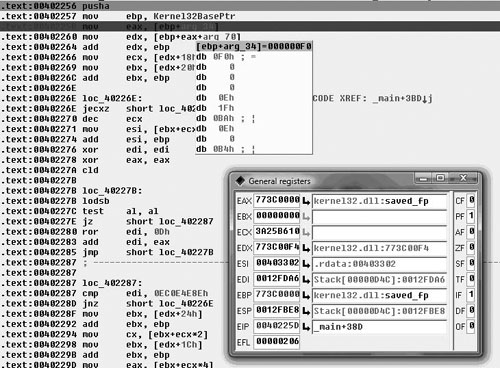Select the EBP register value field
500x368 pixels.
point(277,295)
